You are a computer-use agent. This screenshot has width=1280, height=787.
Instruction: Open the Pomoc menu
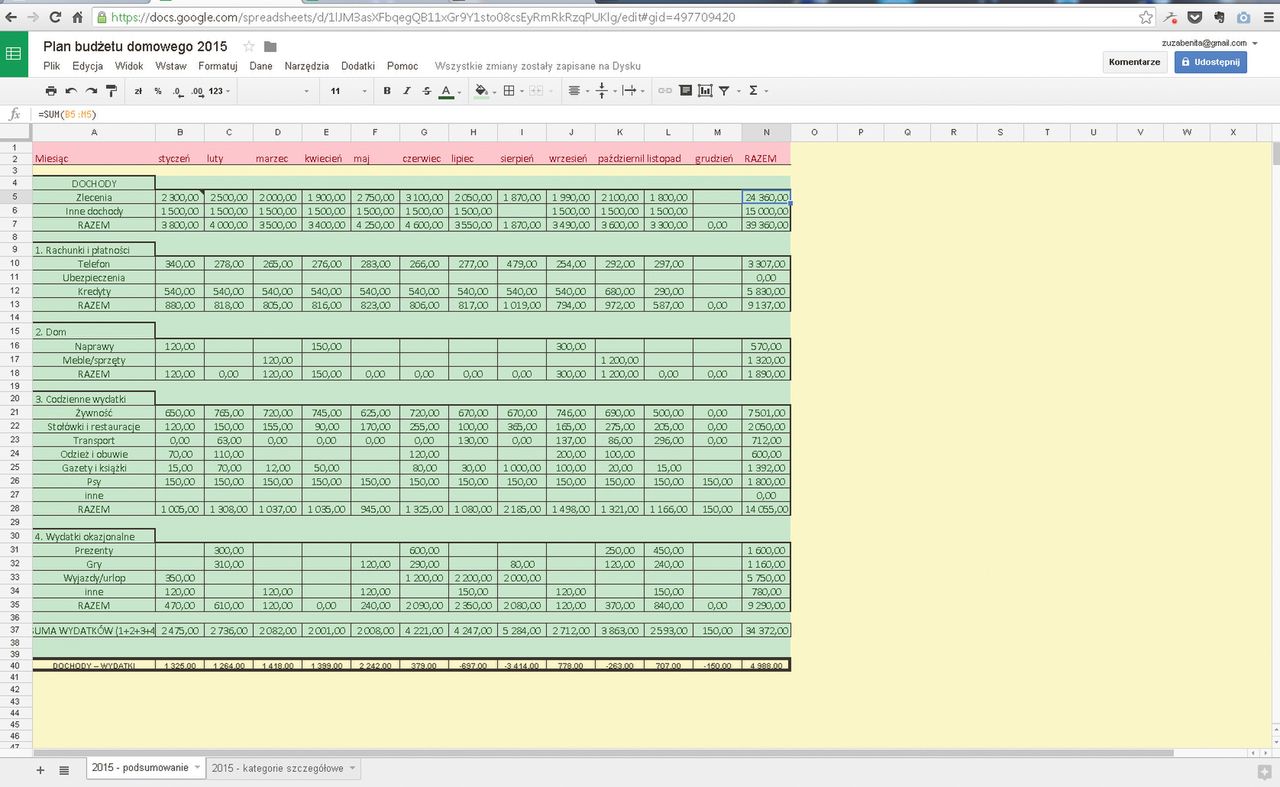402,66
